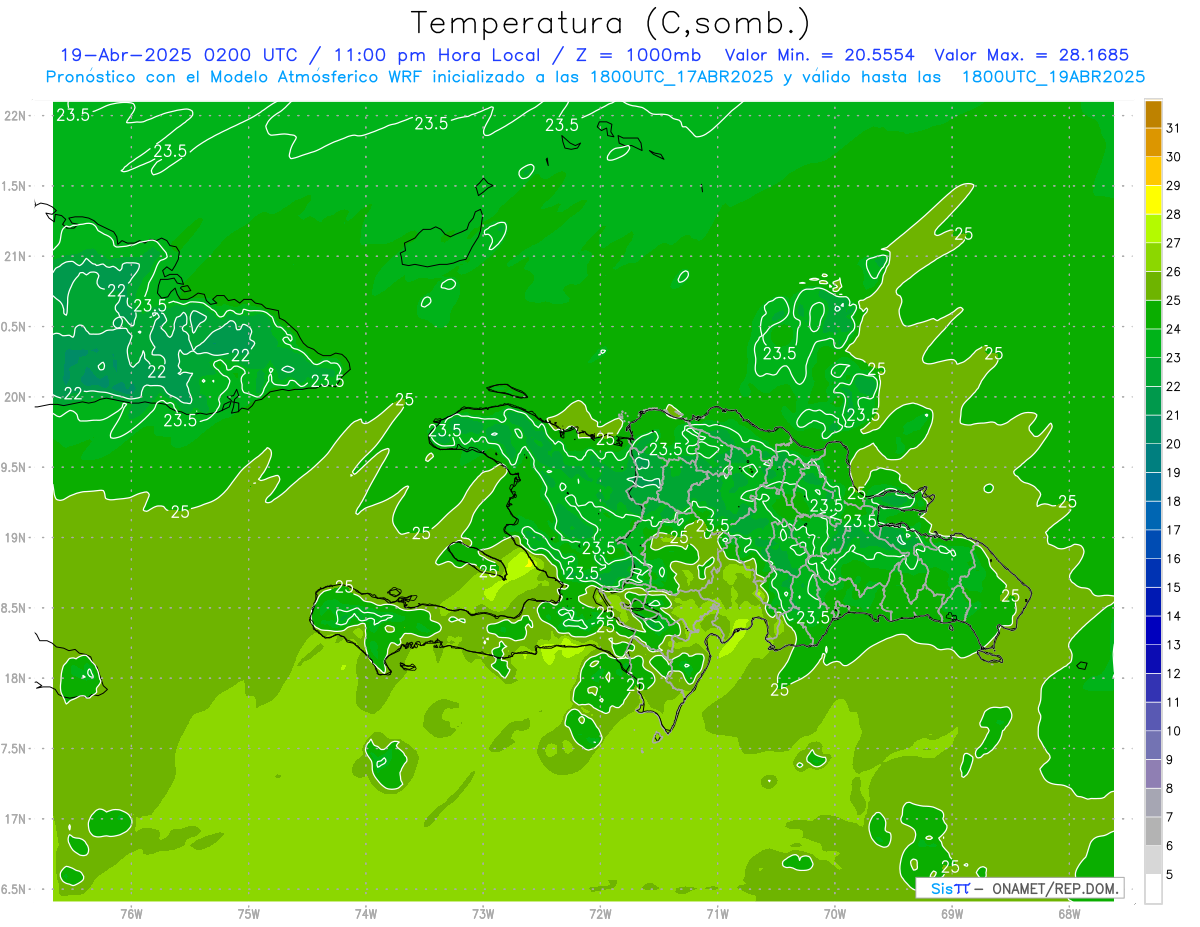The image size is (1200, 927).
Task: Click the "Sisπ" logo text
Action: click(950, 888)
